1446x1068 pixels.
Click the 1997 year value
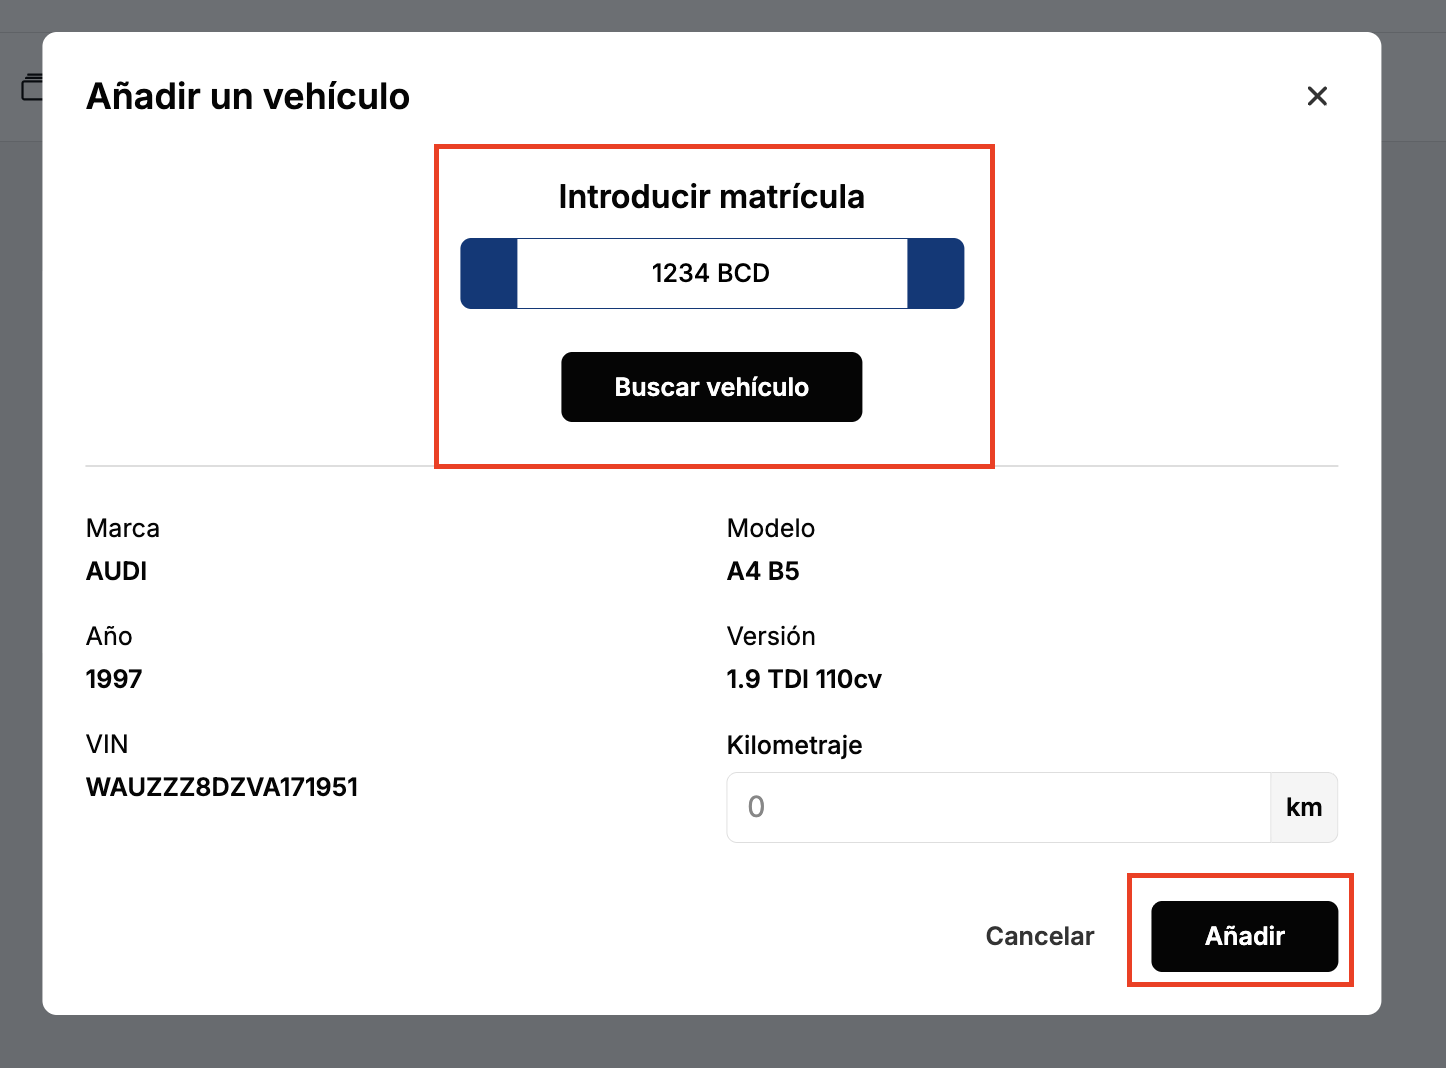pos(114,679)
